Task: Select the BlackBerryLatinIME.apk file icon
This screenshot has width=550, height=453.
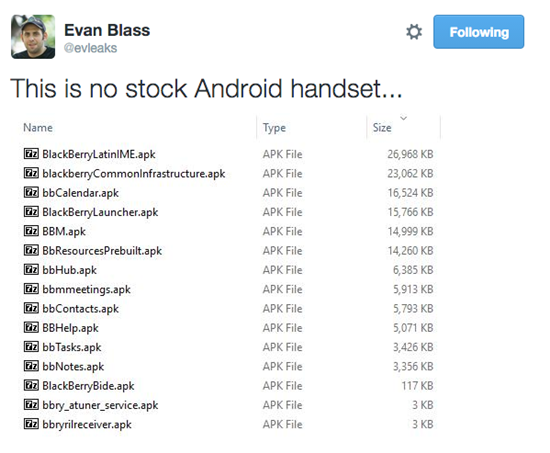Action: [31, 153]
